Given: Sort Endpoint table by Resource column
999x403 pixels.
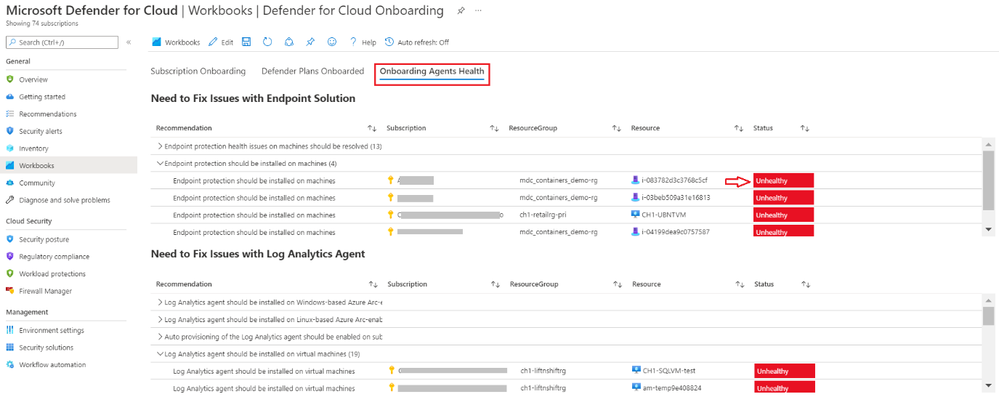Looking at the screenshot, I should (x=738, y=129).
